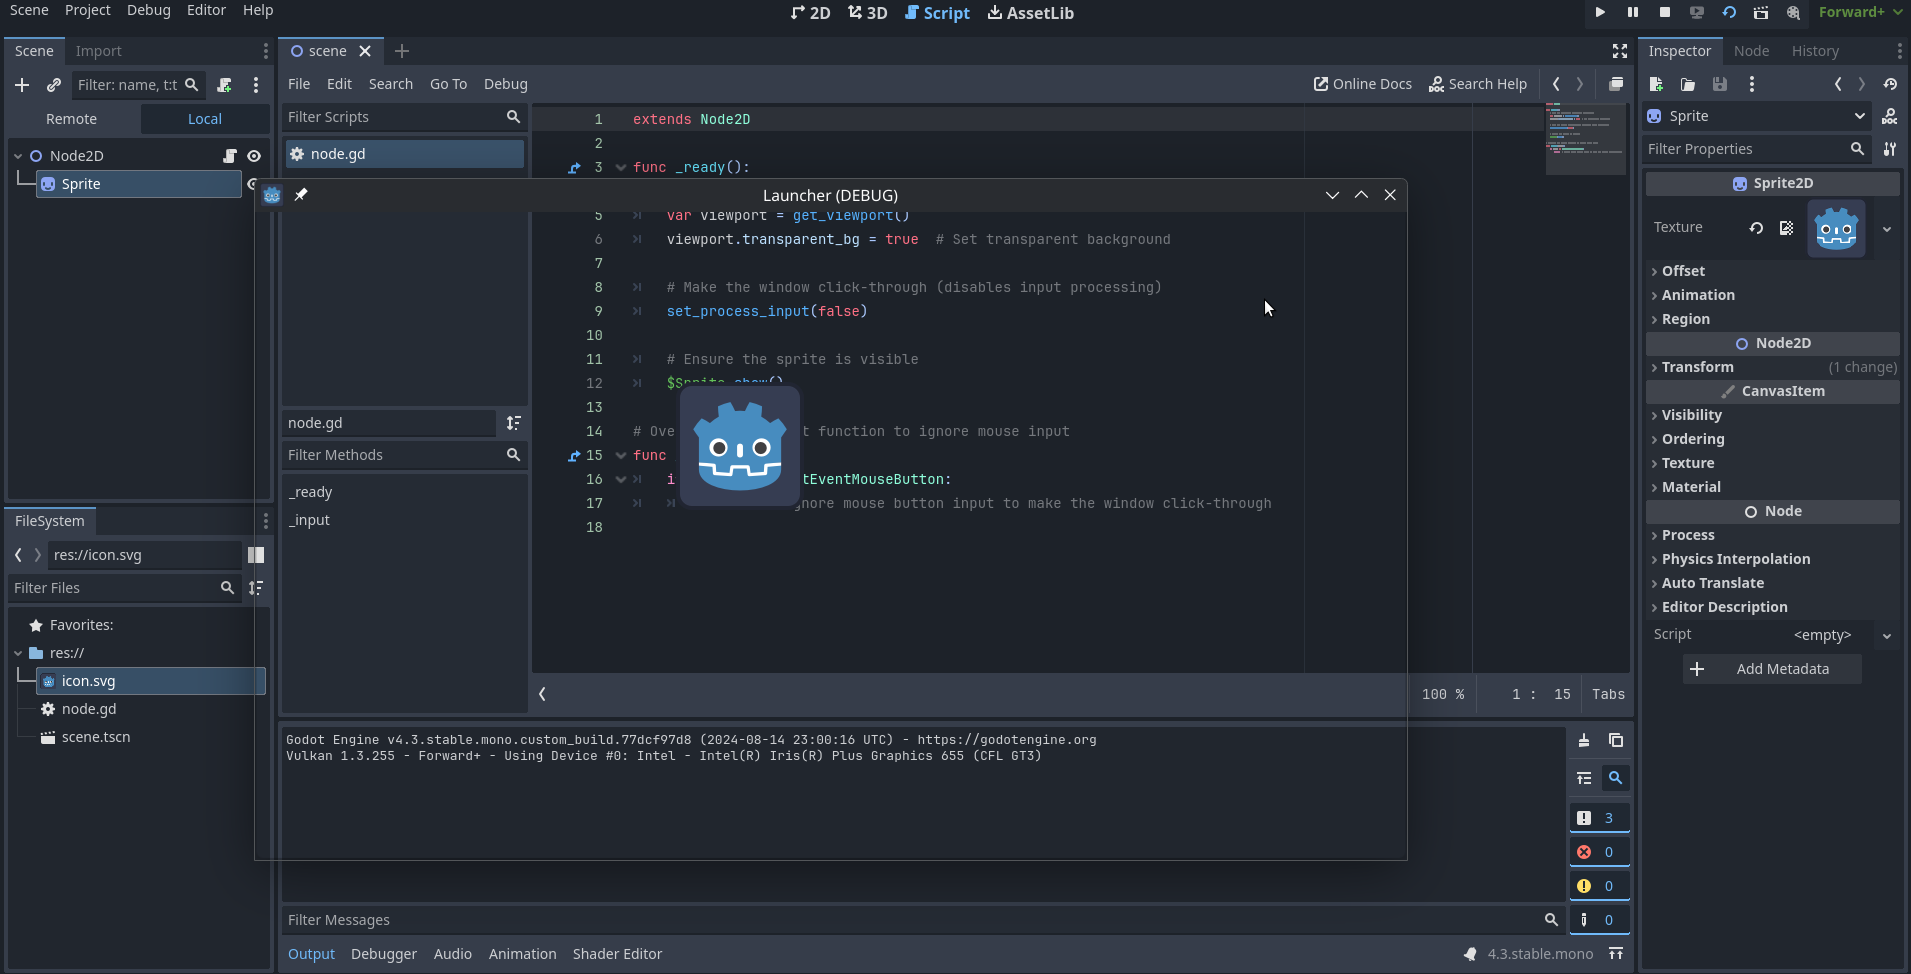This screenshot has width=1911, height=974.
Task: Click the Add Metadata button
Action: (1772, 669)
